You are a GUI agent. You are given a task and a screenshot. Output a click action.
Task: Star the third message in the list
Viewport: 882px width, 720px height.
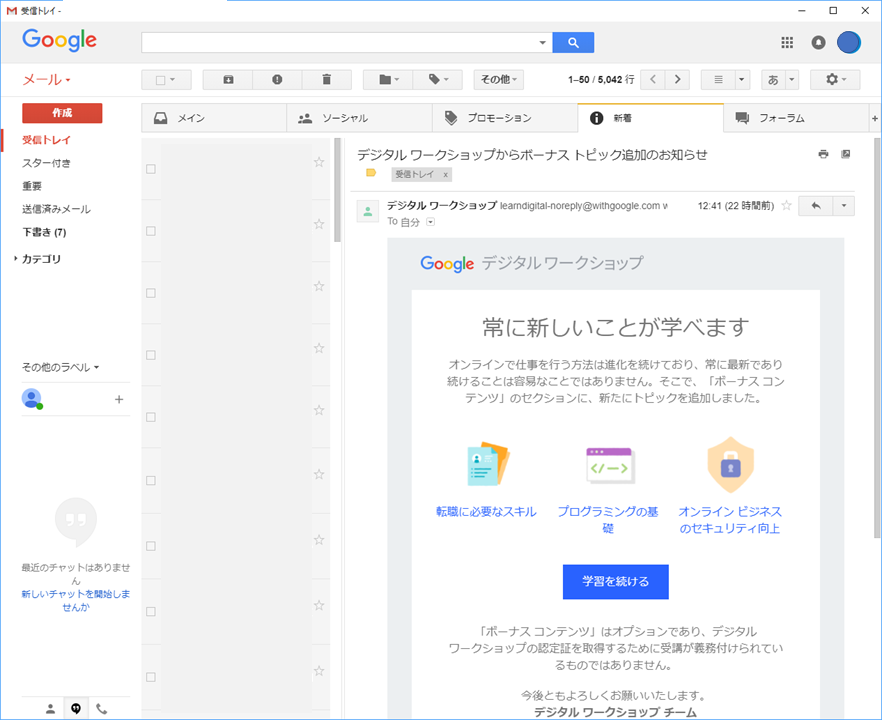[319, 286]
